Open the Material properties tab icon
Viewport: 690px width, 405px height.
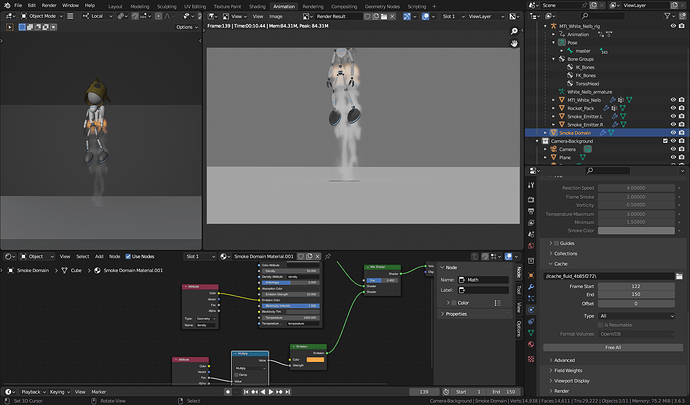(531, 344)
